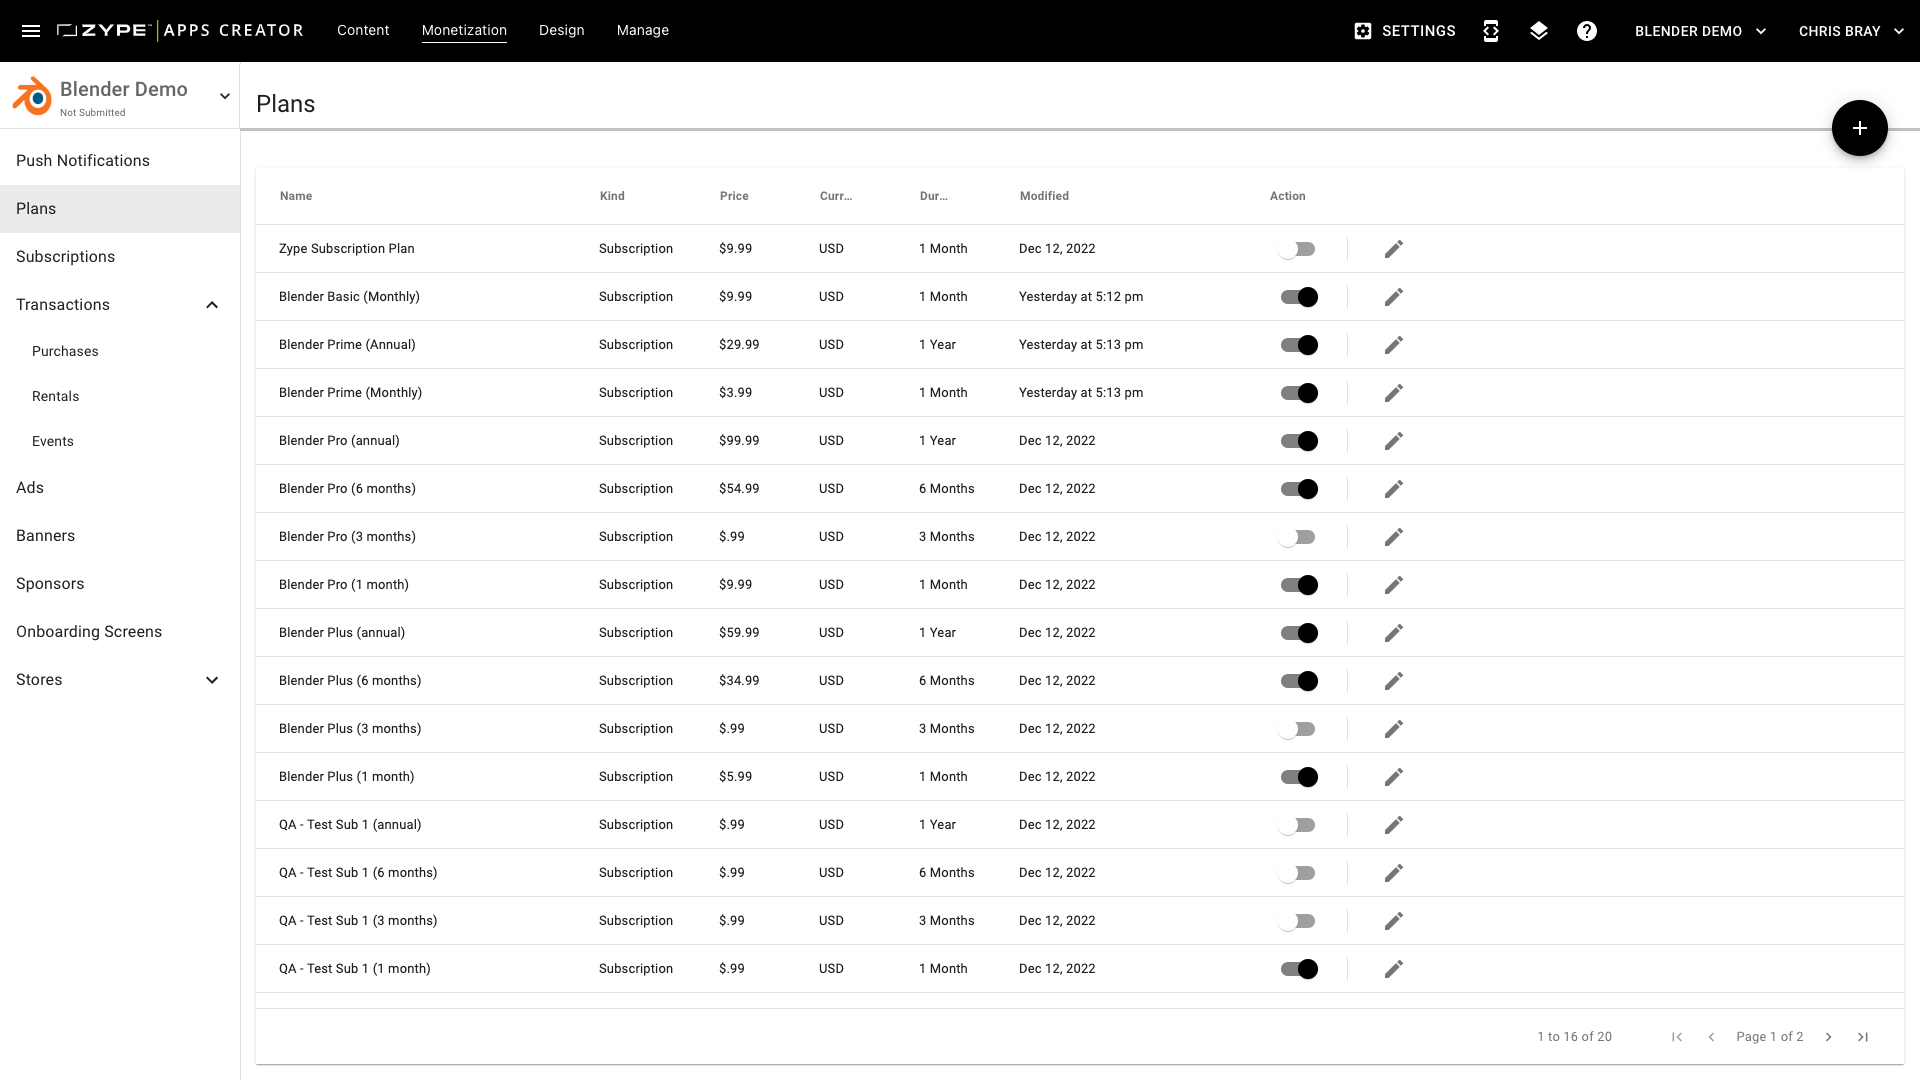Open the Blender Demo account dropdown
This screenshot has height=1080, width=1920.
1700,31
